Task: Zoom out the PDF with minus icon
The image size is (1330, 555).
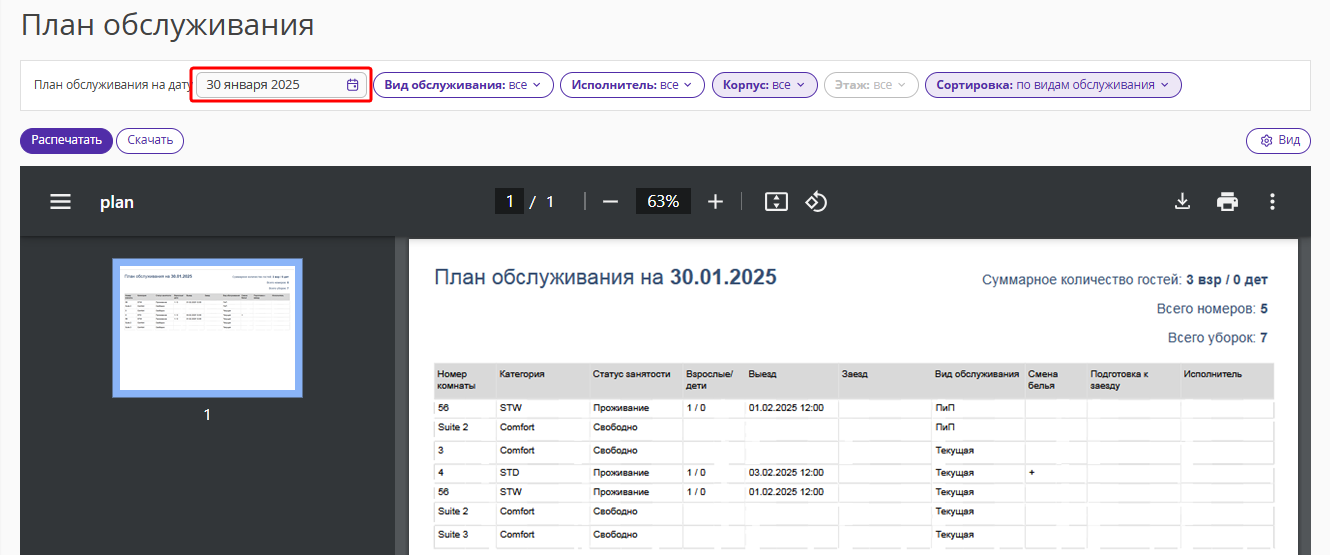Action: 610,202
